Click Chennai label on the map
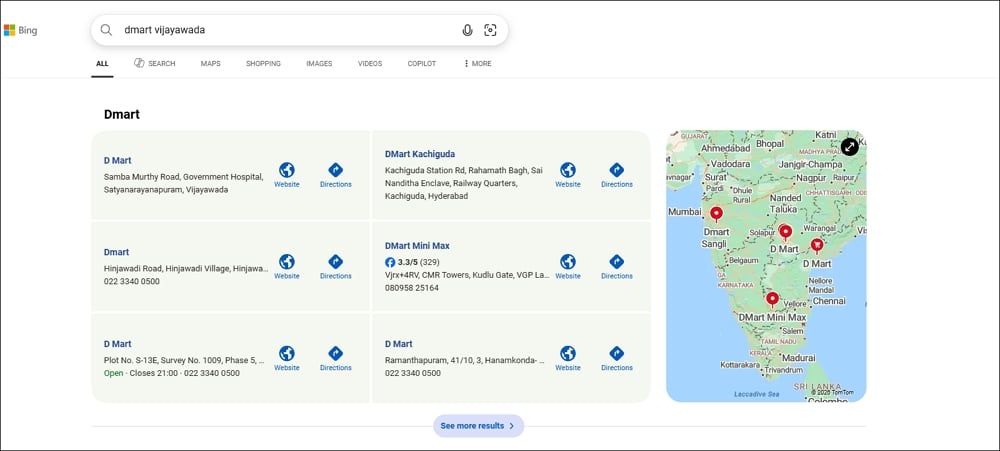 click(829, 301)
